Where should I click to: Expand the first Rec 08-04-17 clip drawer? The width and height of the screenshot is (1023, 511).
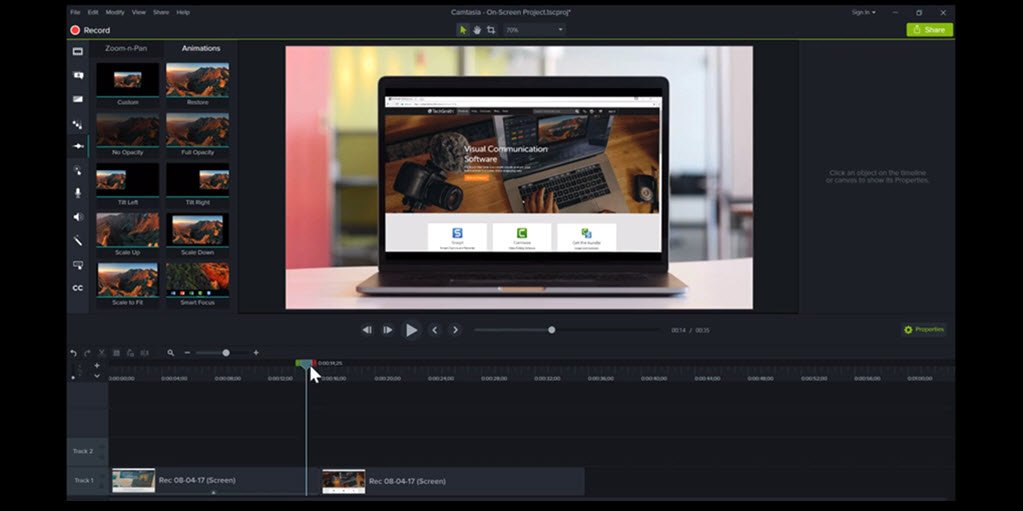[213, 493]
